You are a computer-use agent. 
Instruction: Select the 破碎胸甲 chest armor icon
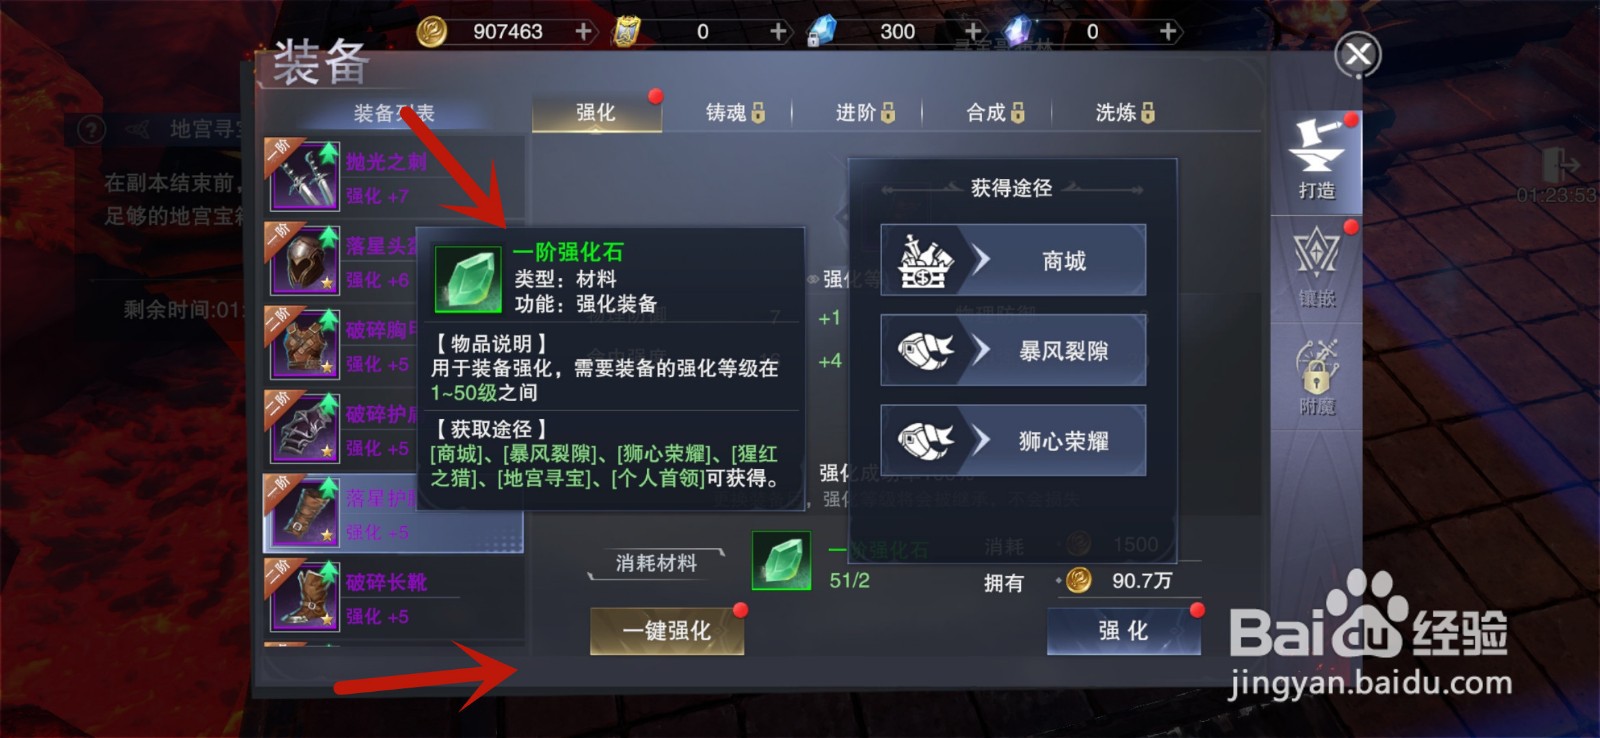point(303,343)
